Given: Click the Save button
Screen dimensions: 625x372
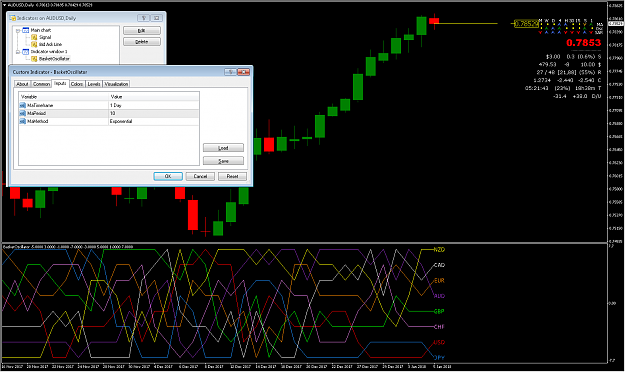Looking at the screenshot, I should coord(223,161).
